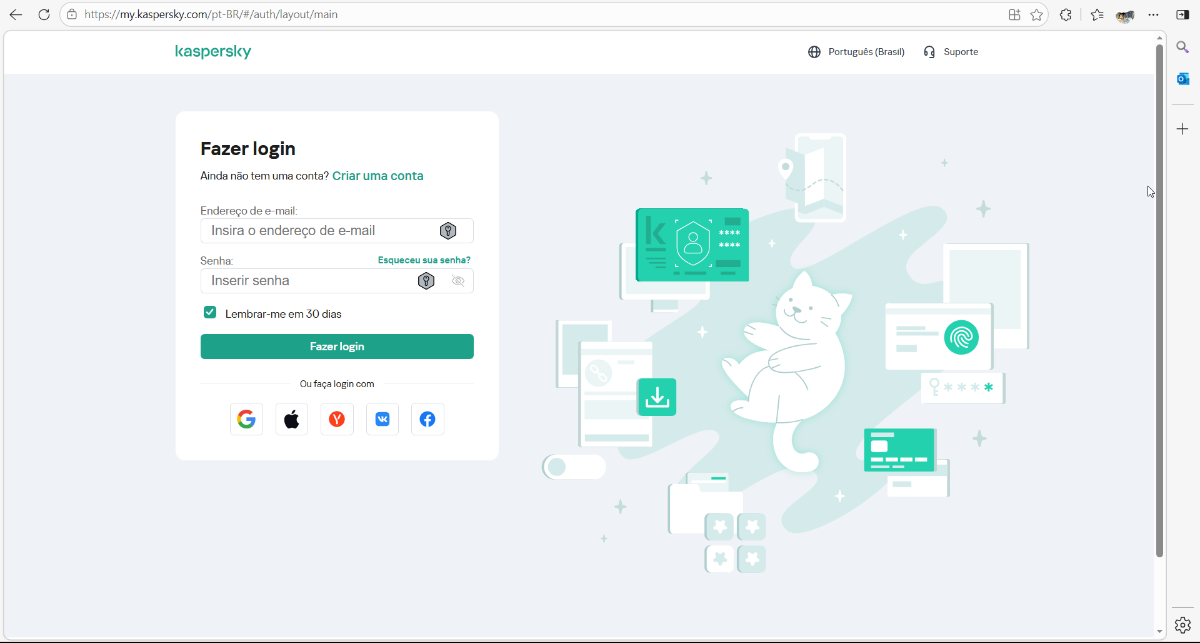Sign in with Facebook icon
The image size is (1200, 643).
click(427, 419)
